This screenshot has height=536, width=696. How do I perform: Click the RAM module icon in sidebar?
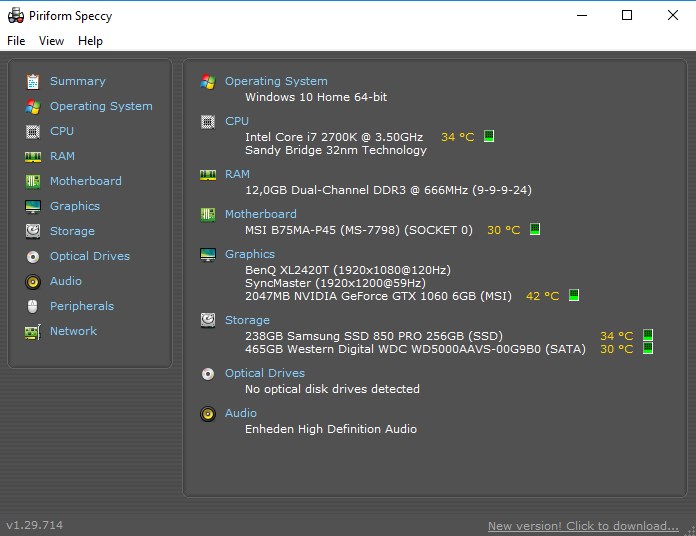pos(33,156)
